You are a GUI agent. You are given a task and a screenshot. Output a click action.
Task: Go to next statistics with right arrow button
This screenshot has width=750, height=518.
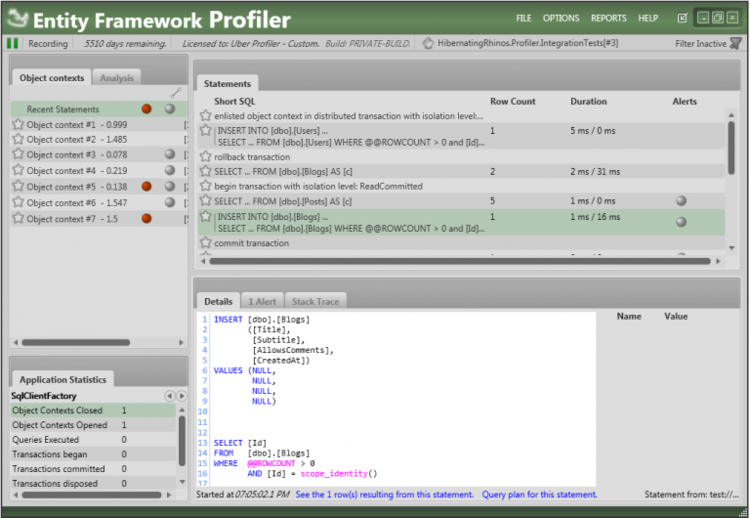(x=182, y=396)
